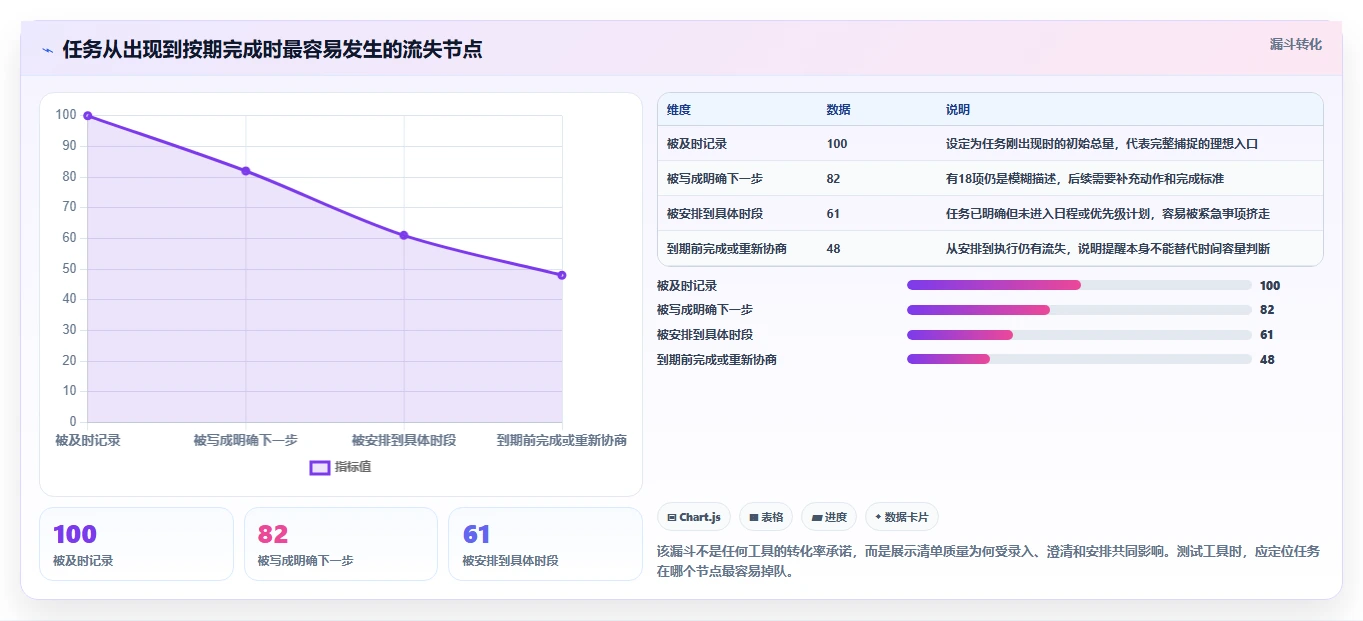Screen dimensions: 1363x621
Task: Select the 进度 tag chip
Action: pos(829,517)
